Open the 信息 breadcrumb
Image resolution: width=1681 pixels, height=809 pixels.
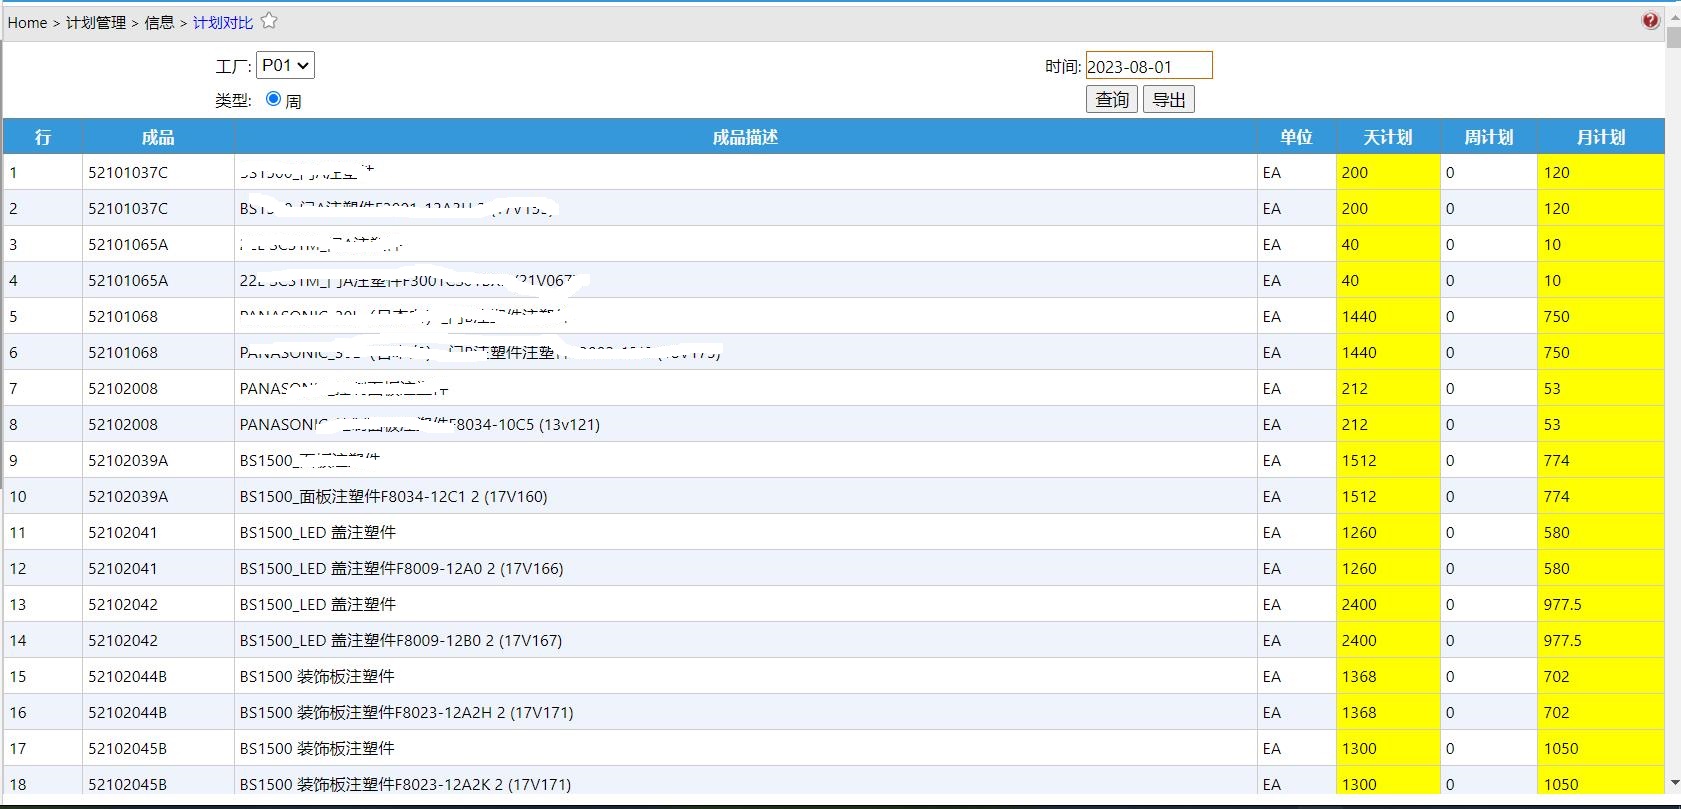159,22
